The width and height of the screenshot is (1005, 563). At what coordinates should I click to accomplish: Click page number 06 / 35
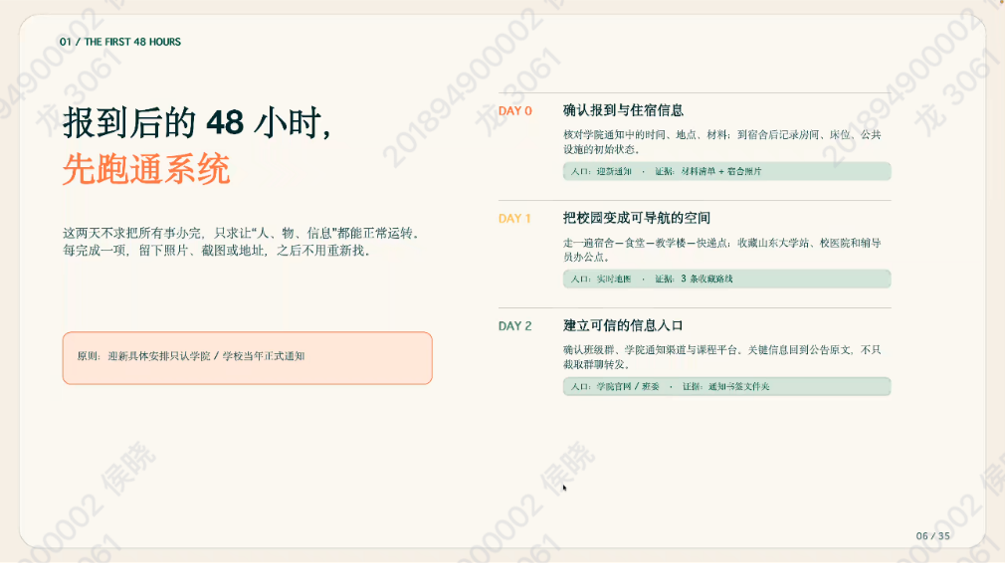click(933, 536)
